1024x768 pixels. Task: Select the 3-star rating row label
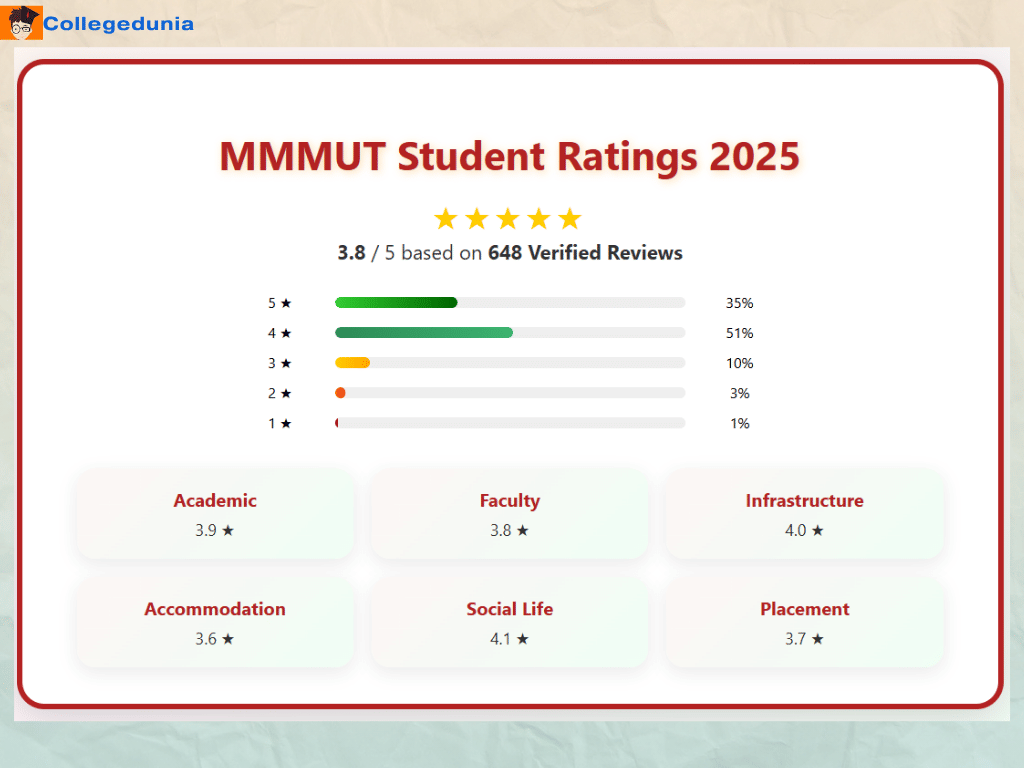pos(279,363)
